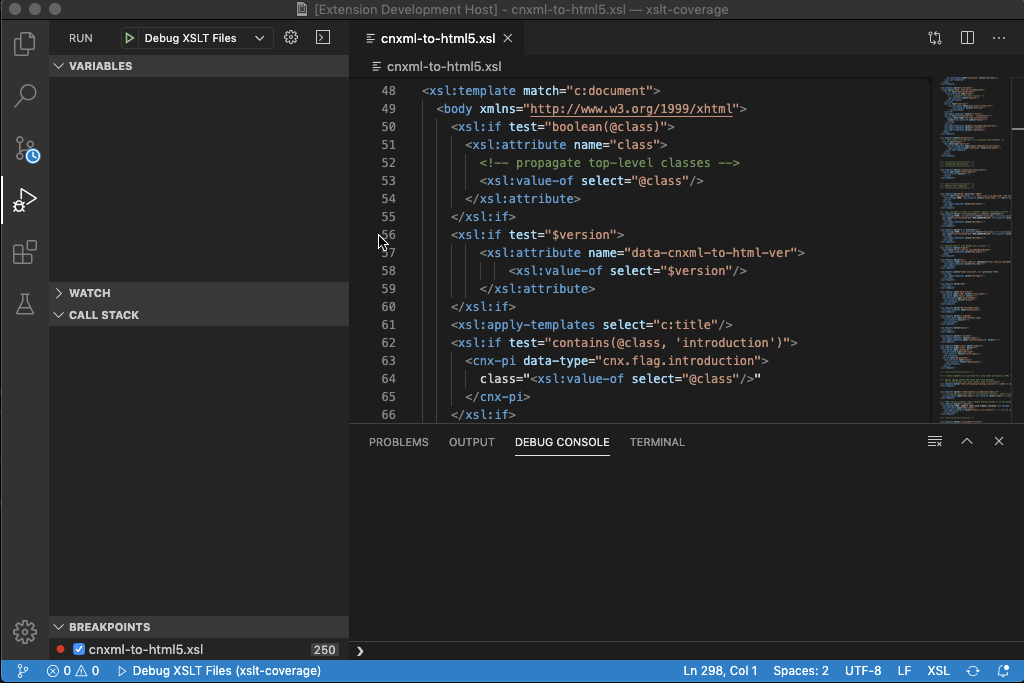The width and height of the screenshot is (1024, 683).
Task: Click Ln 298, Col 1 cursor position
Action: point(720,671)
